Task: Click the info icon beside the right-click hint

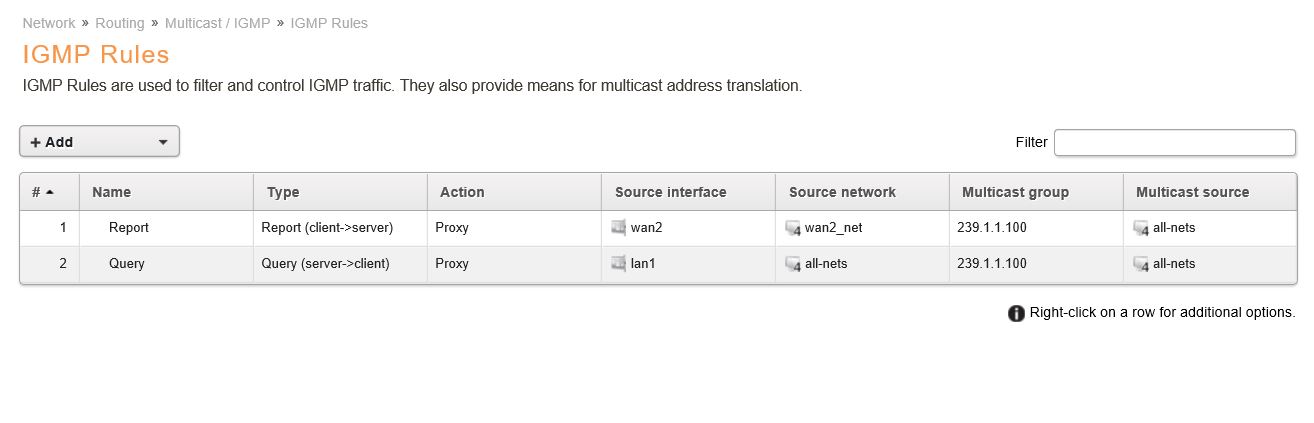Action: (x=1016, y=313)
